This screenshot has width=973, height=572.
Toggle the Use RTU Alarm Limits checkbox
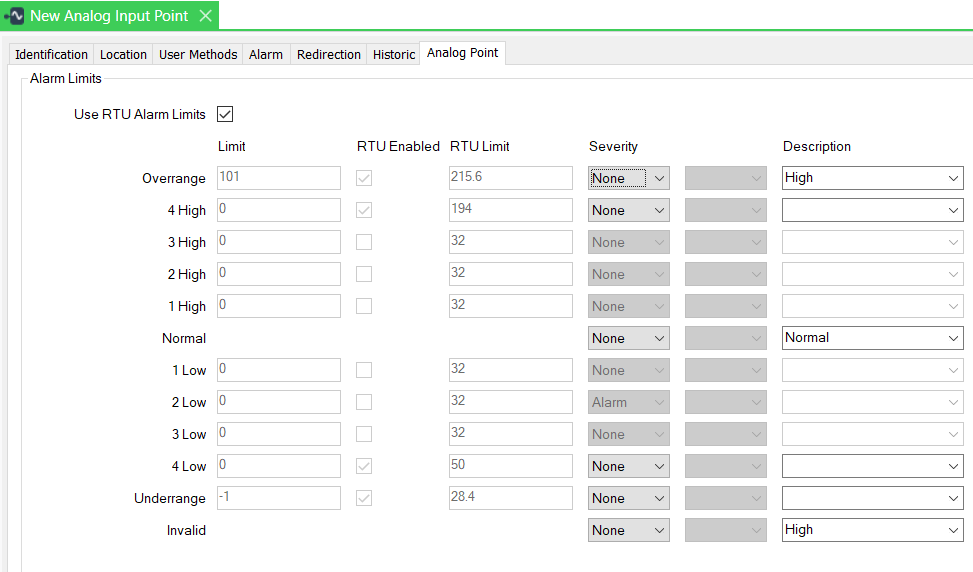(225, 114)
